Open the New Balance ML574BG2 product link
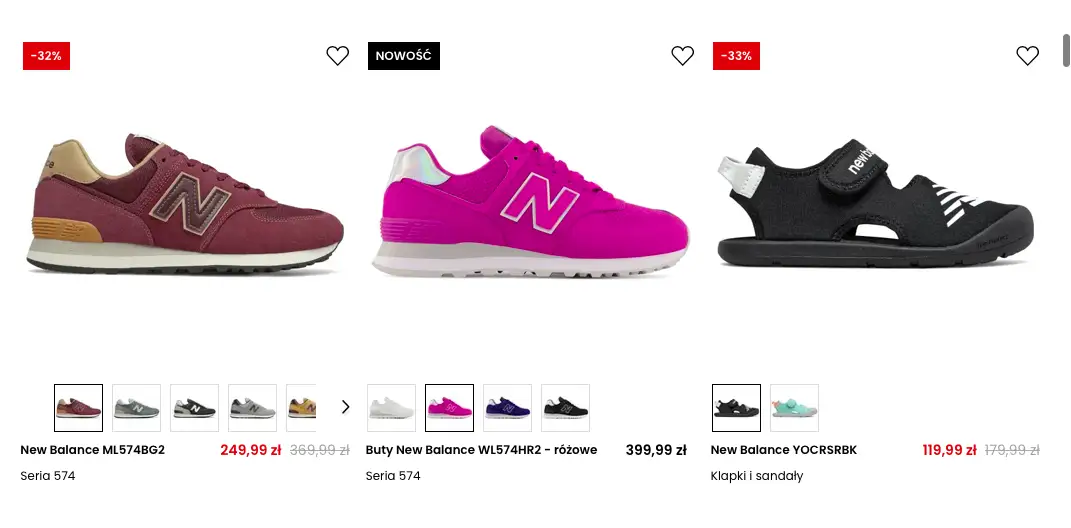The image size is (1071, 528). [x=93, y=450]
